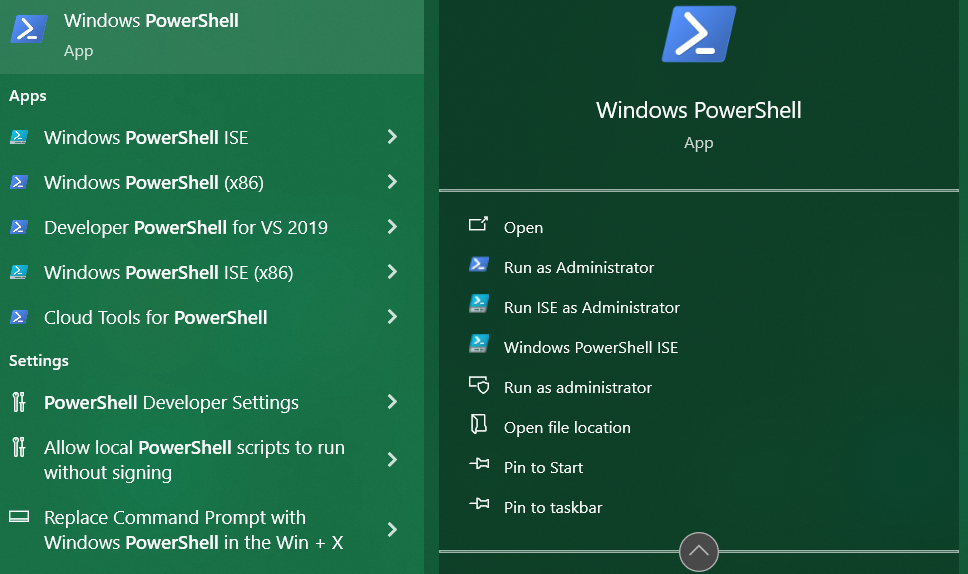Expand Allow local PowerShell scripts arrow
968x574 pixels.
click(392, 460)
